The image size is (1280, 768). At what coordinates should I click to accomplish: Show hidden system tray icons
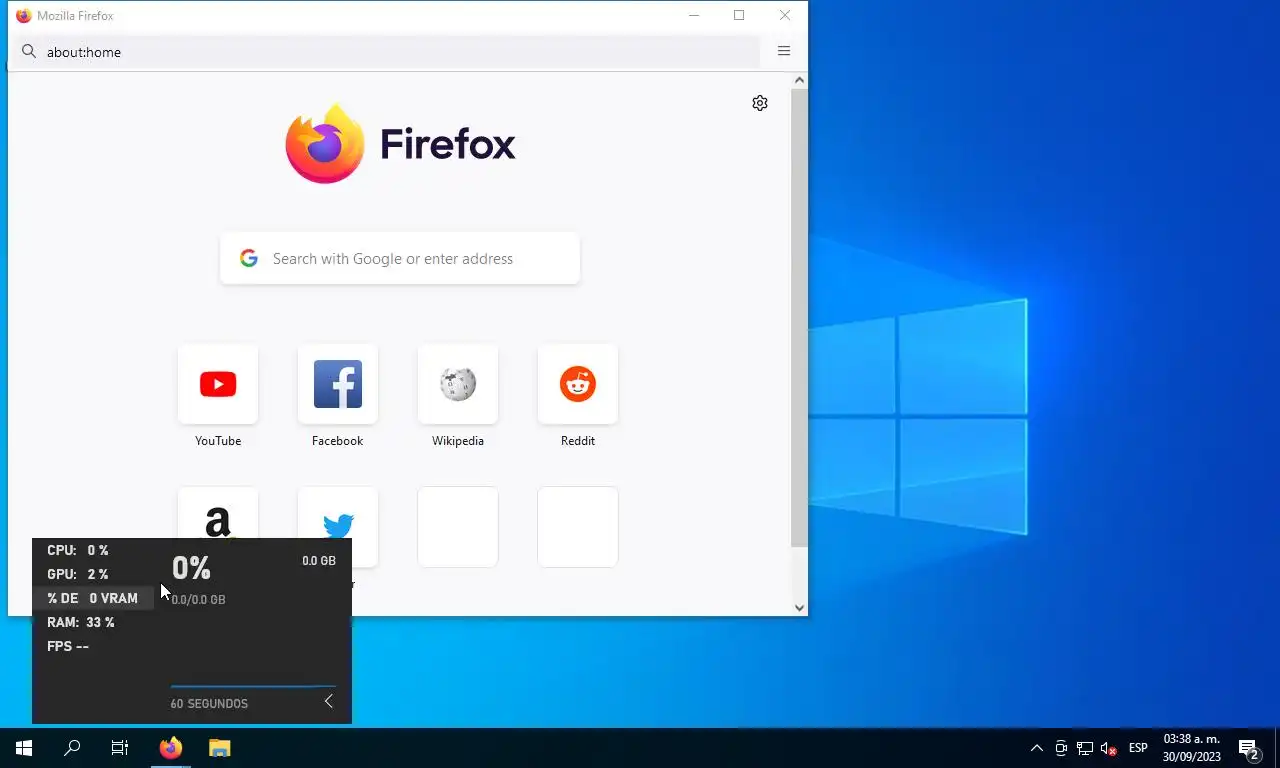(1037, 748)
